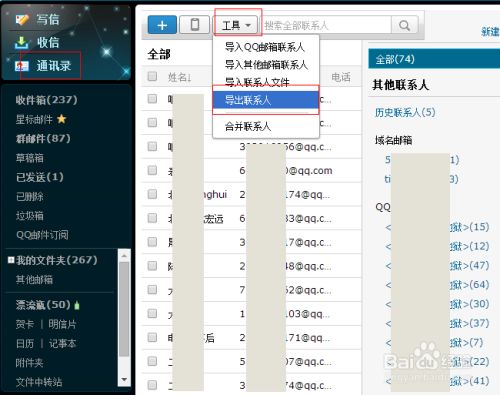Click sidebar scrollbar down arrow
This screenshot has height=395, width=500.
pyautogui.click(x=124, y=379)
